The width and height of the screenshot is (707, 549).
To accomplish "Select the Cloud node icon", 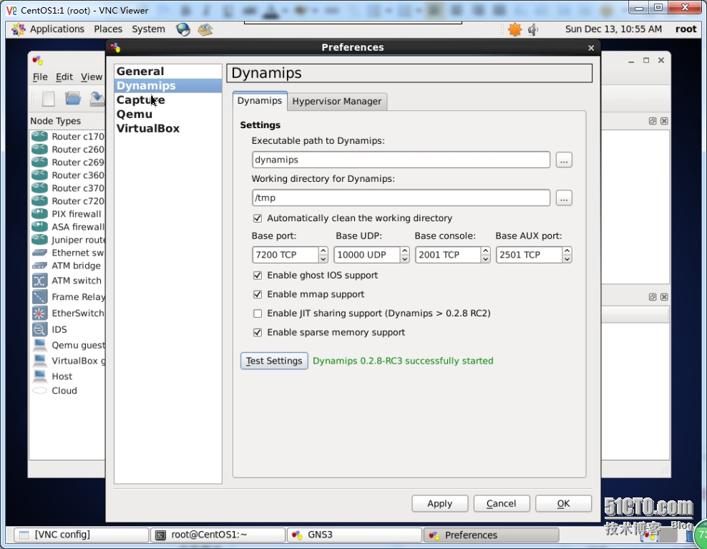I will coord(40,390).
